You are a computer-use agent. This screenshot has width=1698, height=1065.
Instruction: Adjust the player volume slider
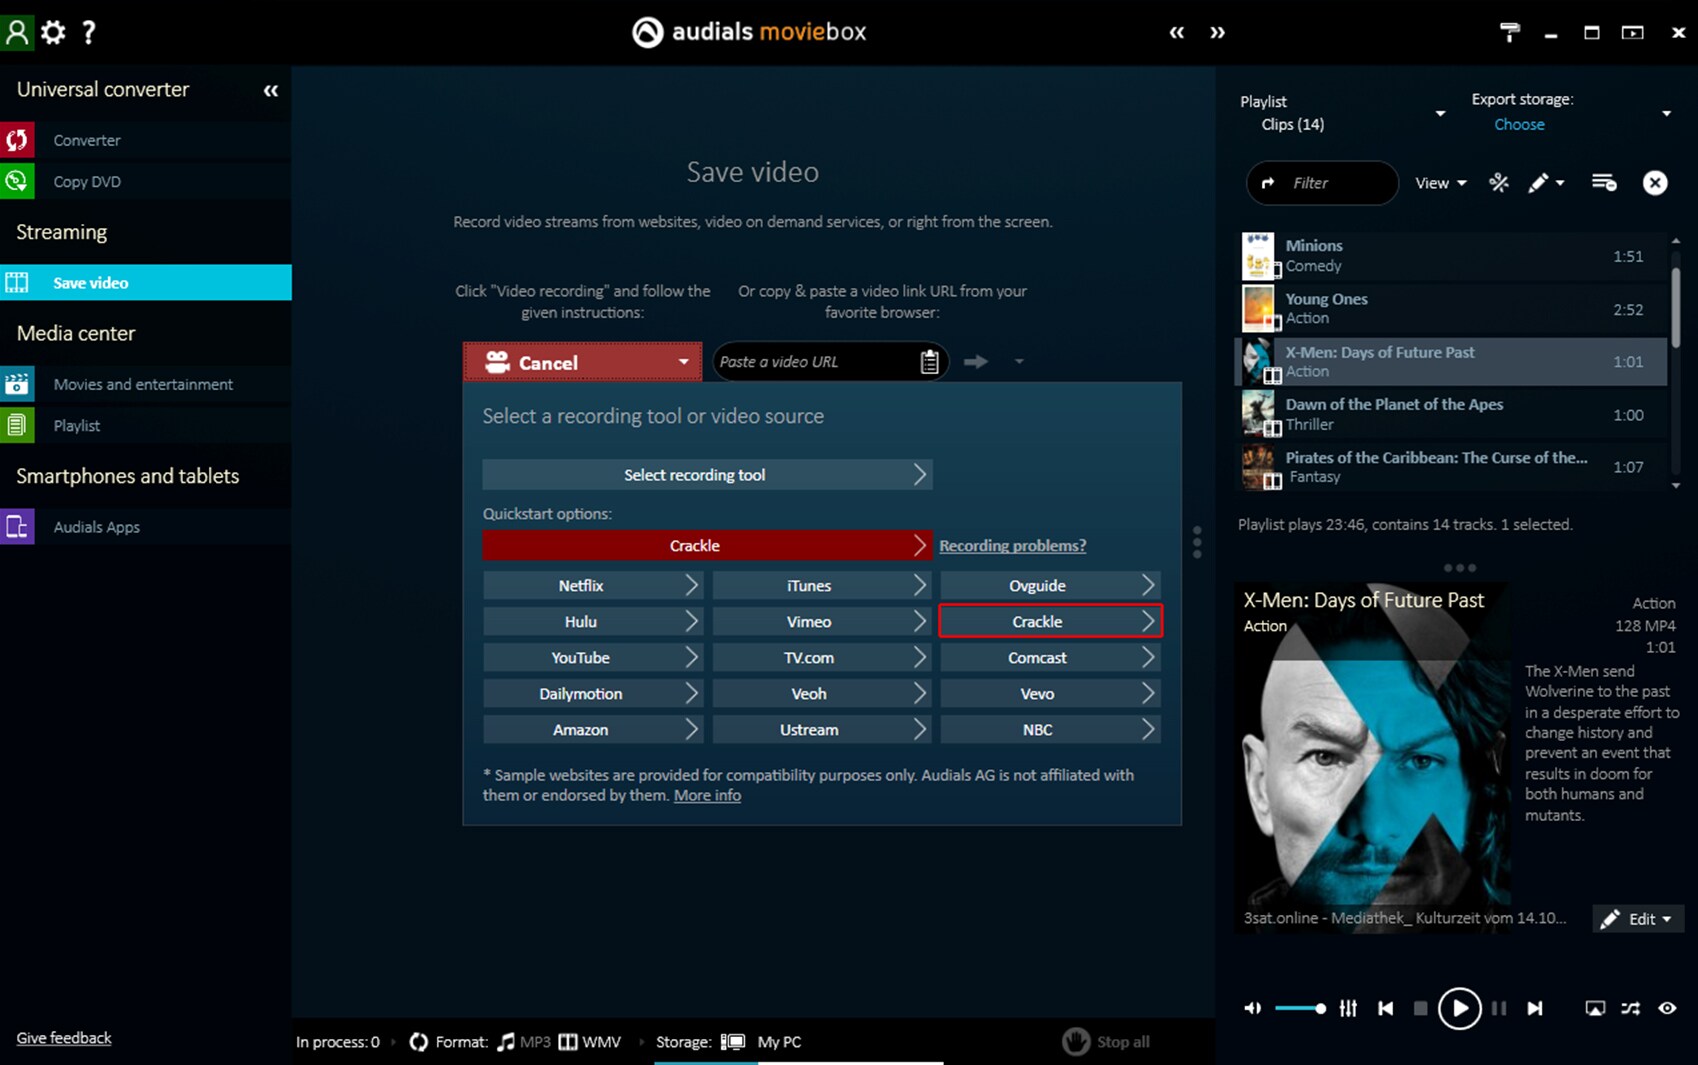pos(1300,1008)
